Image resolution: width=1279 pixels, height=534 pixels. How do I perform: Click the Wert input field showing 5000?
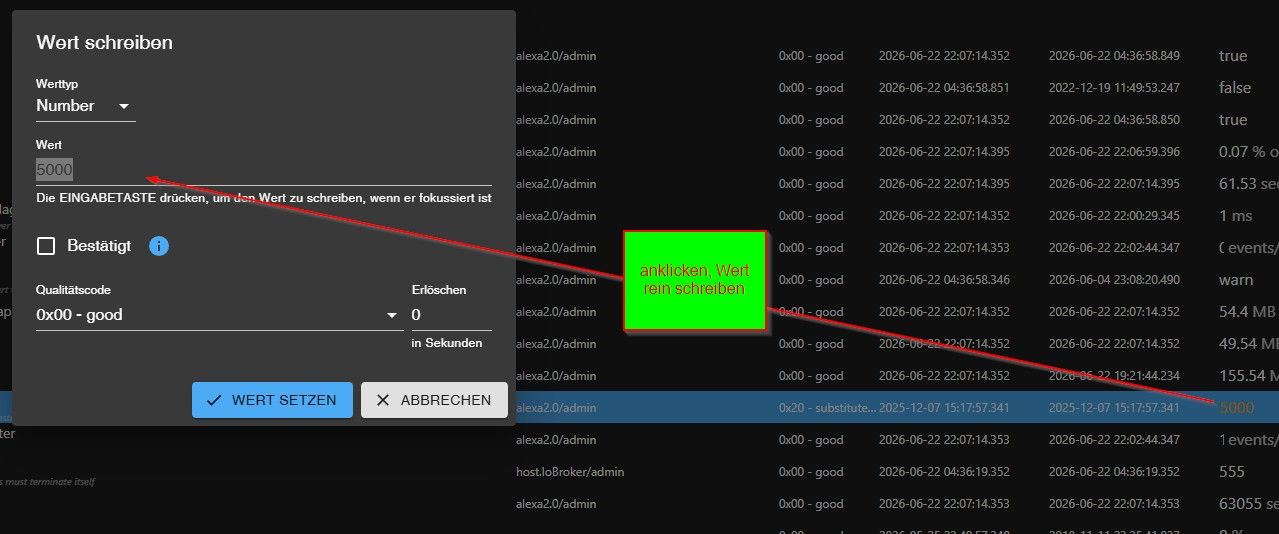point(264,170)
